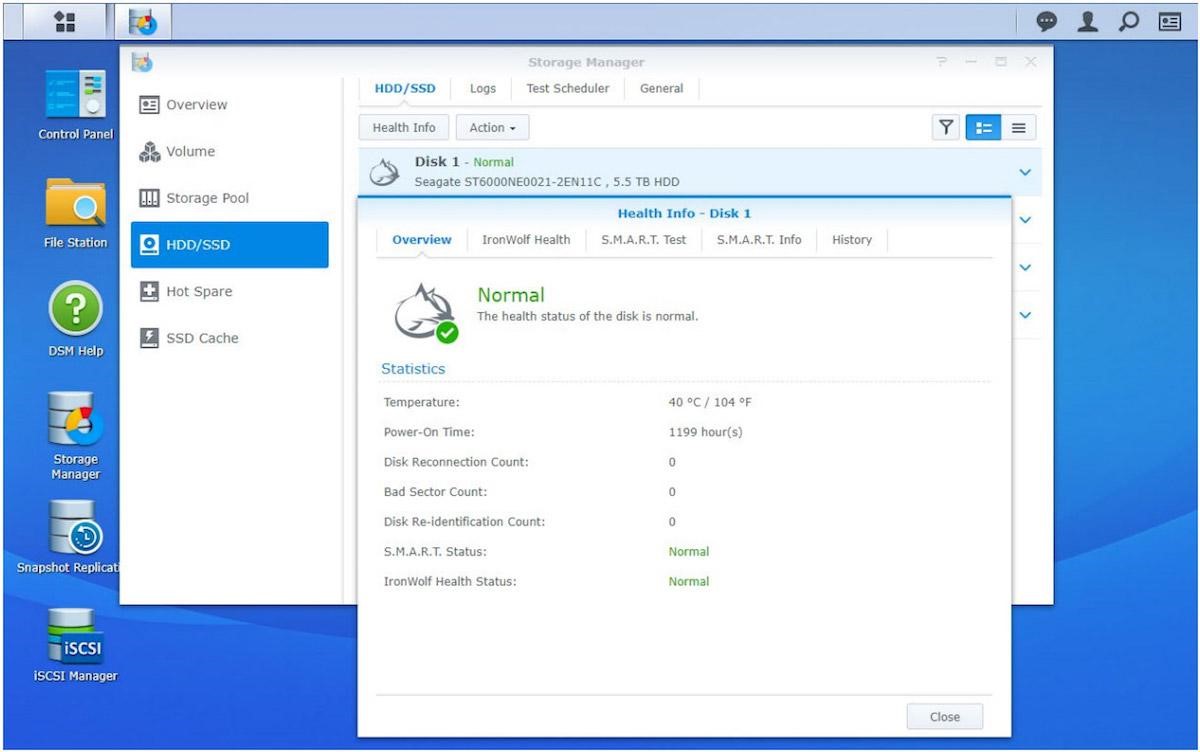Open DSM Help desktop icon

click(75, 309)
